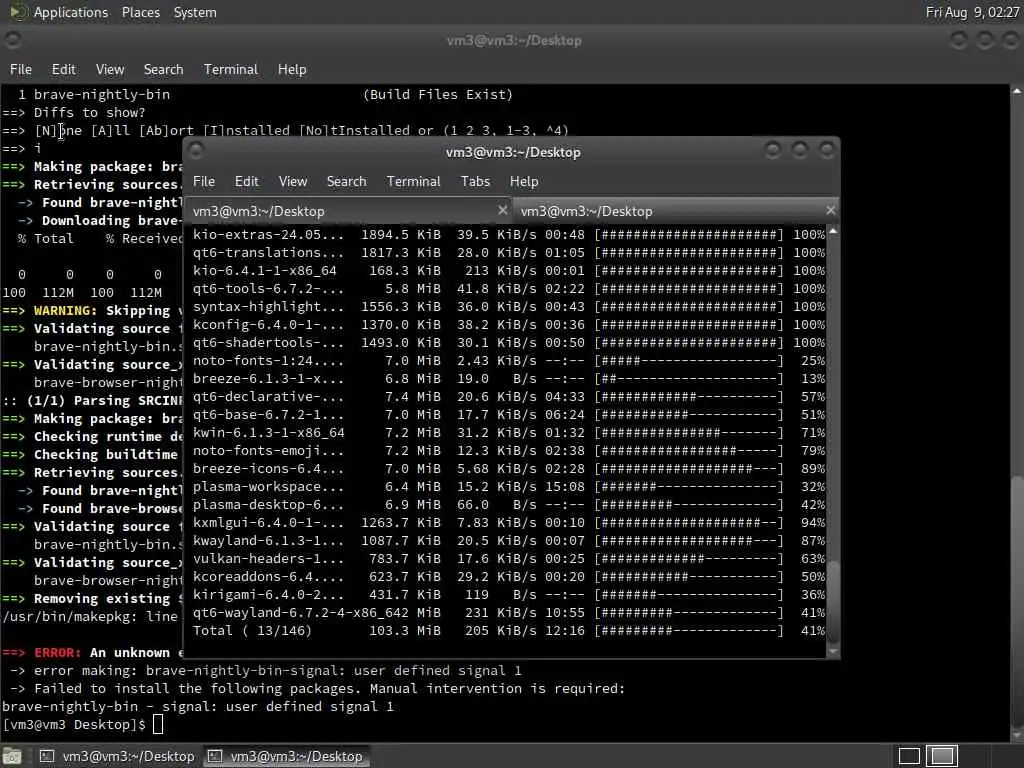Open Edit menu in the back terminal window
Screen dimensions: 1024x768
coord(63,69)
